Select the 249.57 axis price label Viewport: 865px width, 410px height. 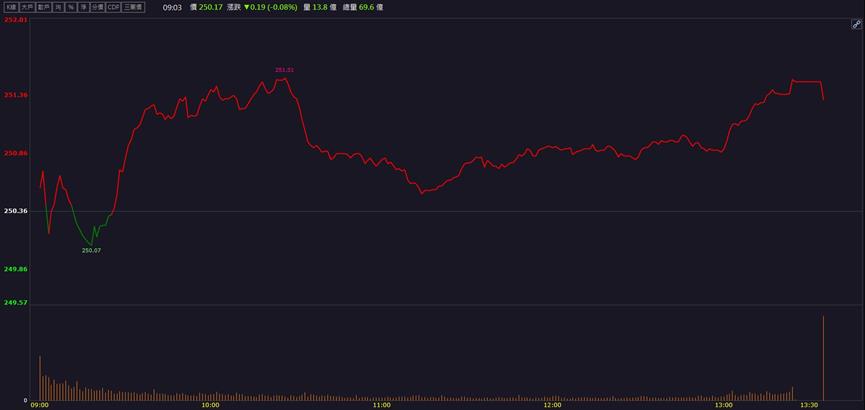16,302
